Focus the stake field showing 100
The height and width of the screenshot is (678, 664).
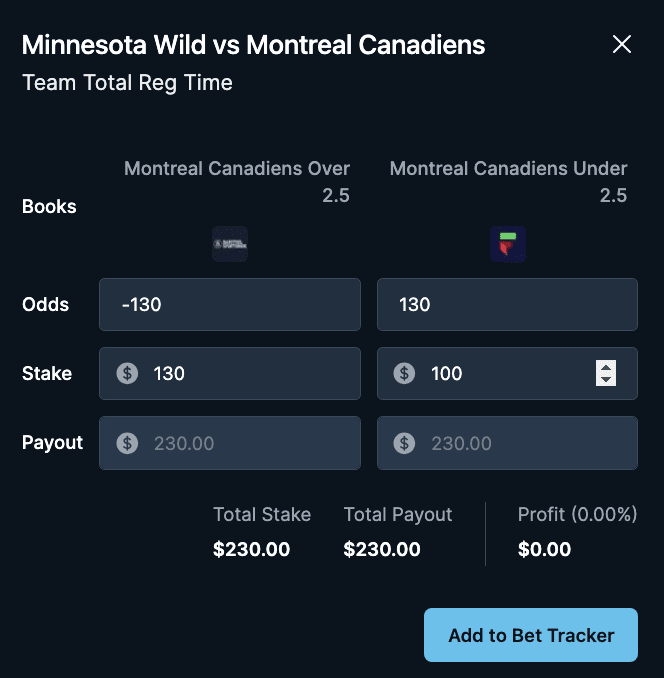coord(508,373)
